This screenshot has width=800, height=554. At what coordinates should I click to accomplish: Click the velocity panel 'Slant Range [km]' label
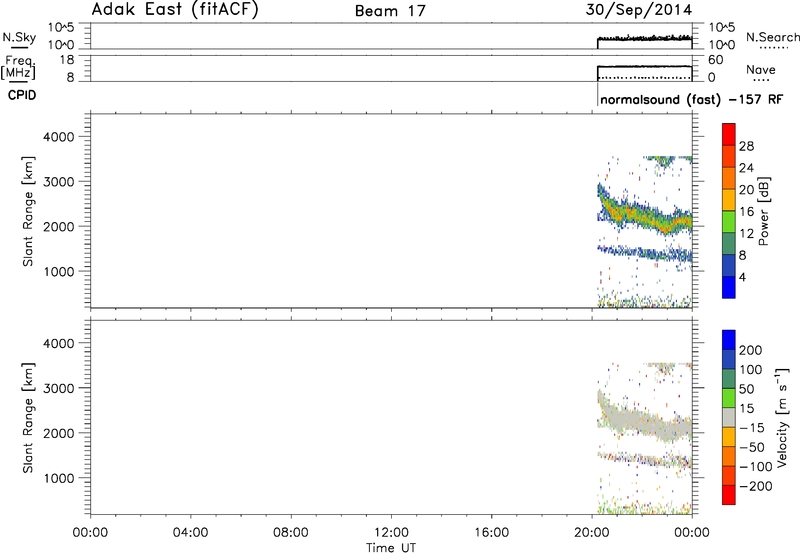pos(28,418)
